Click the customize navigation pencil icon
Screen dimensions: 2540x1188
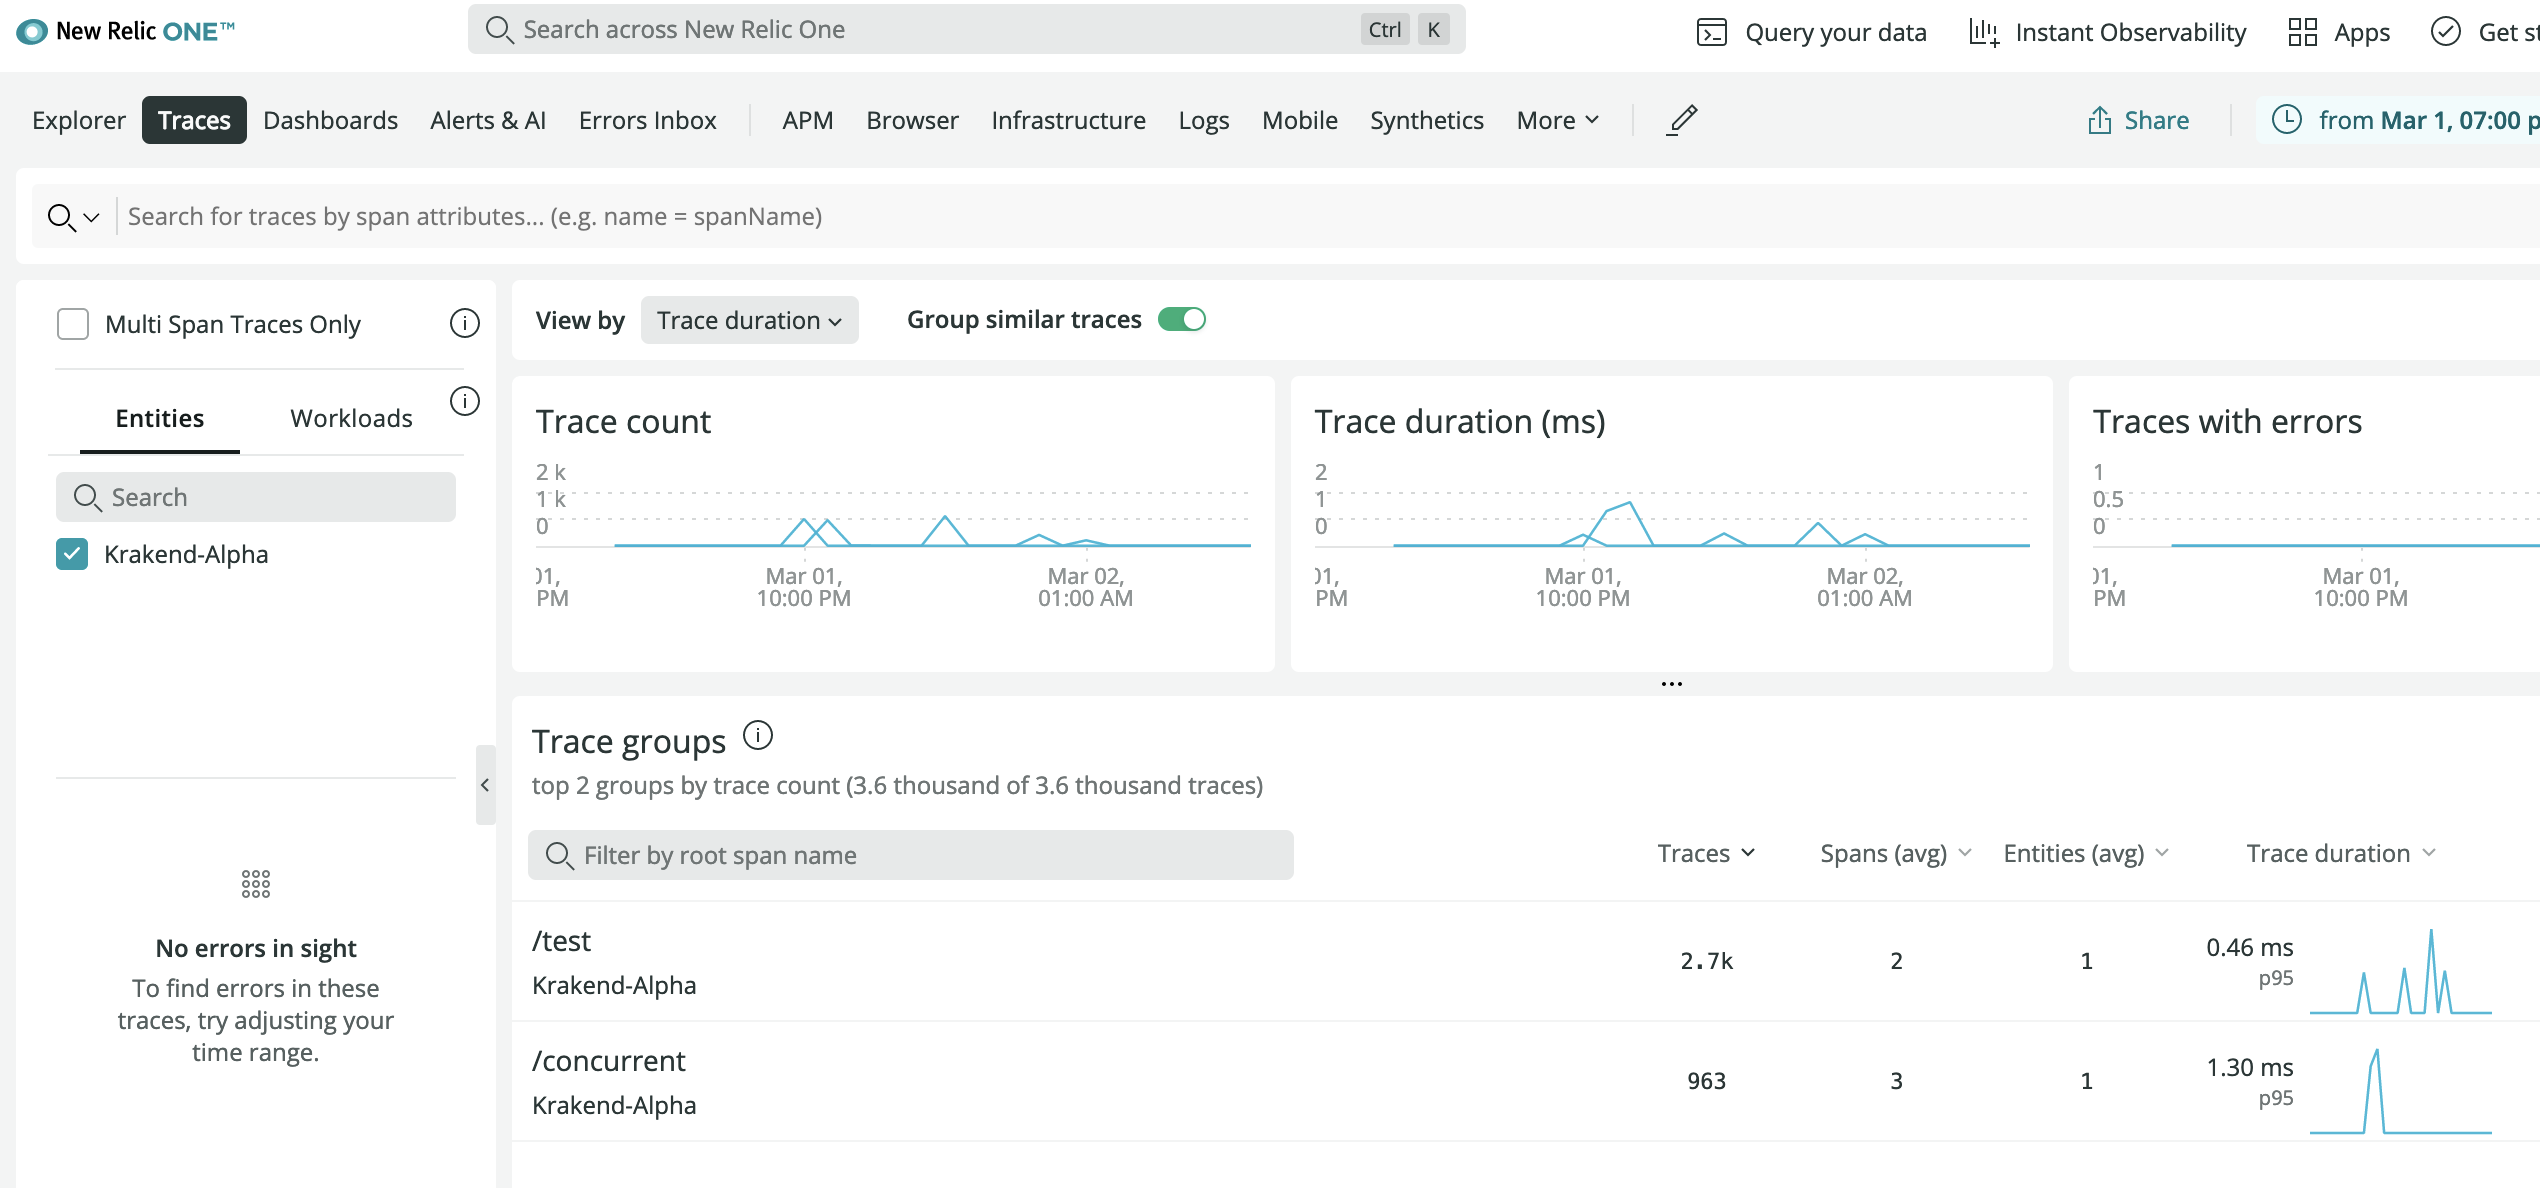click(1682, 119)
